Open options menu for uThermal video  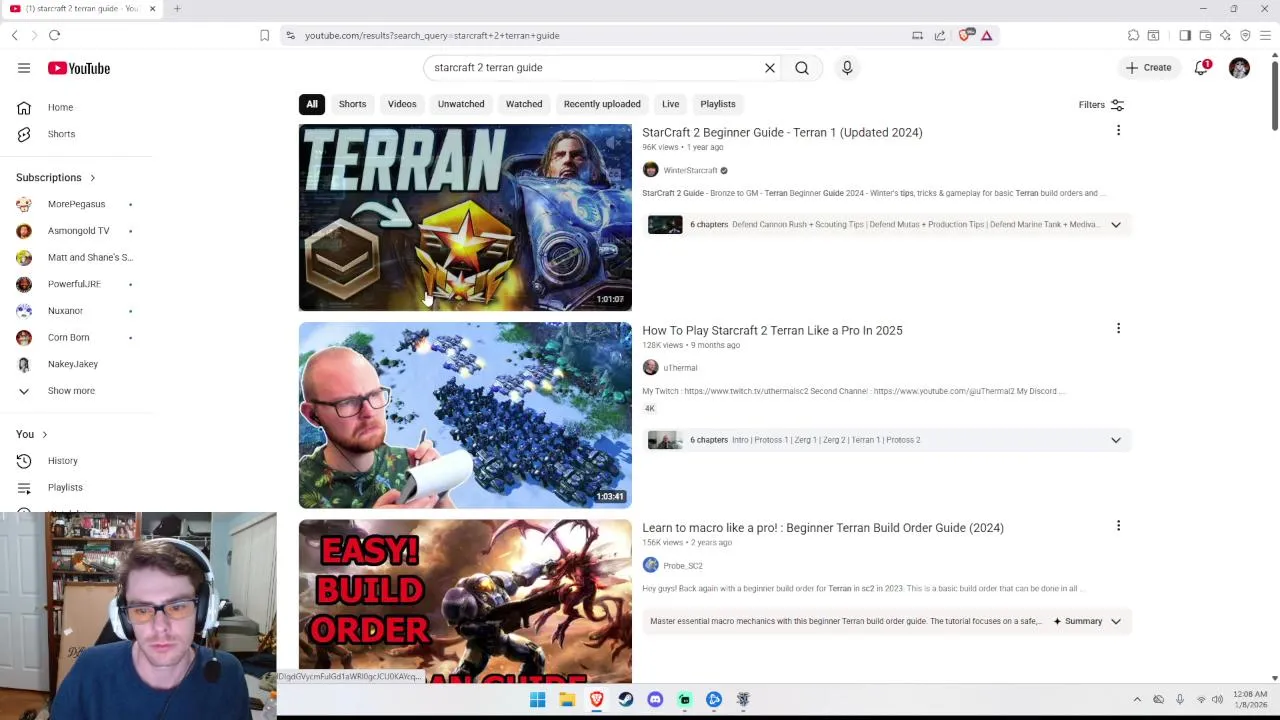1118,329
